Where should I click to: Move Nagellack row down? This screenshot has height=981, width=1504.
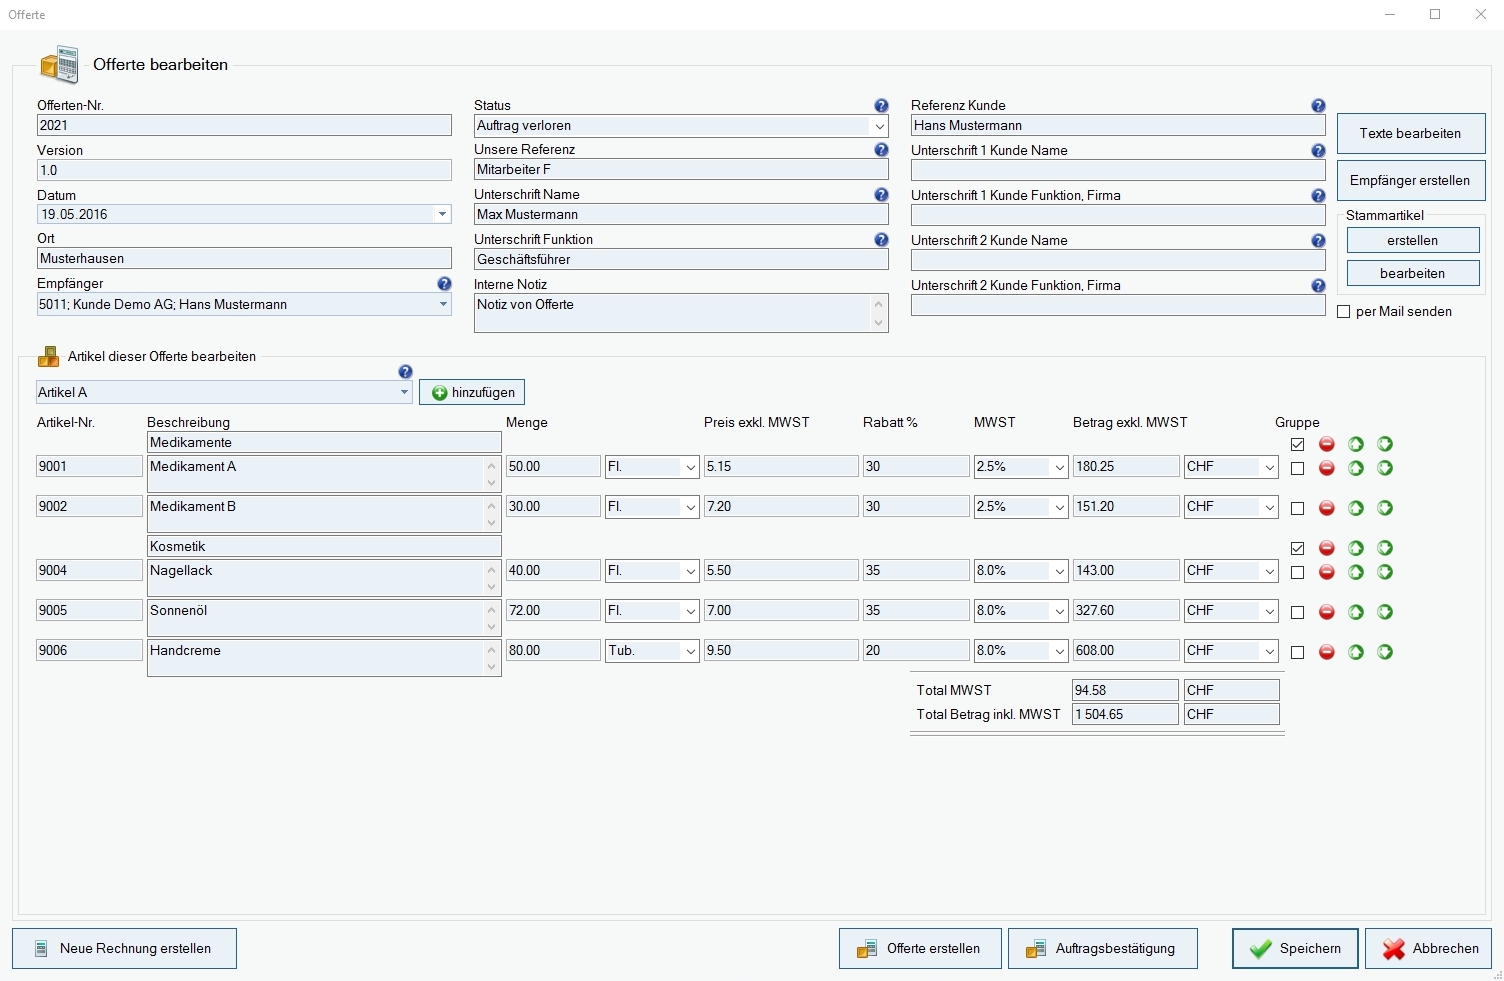point(1385,572)
